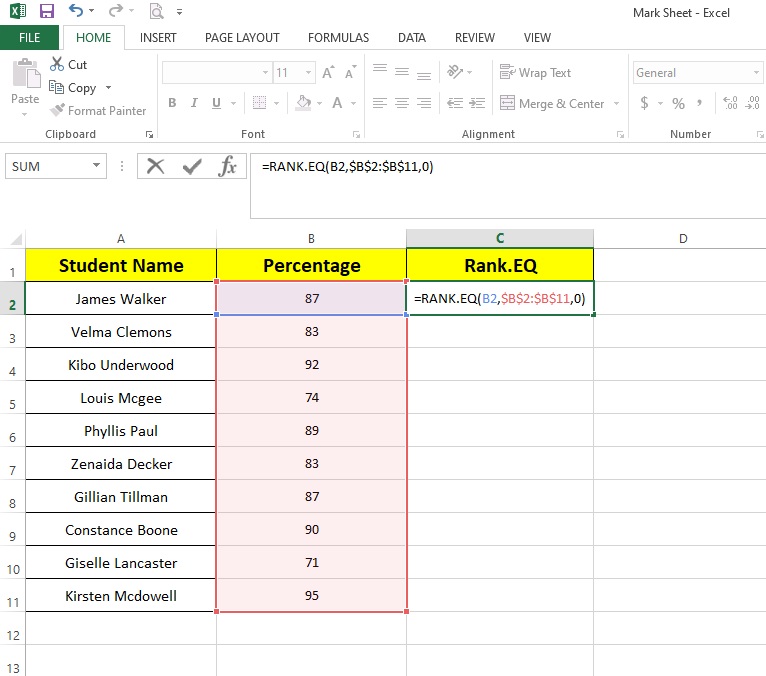Click Decrease Font Size icon
The height and width of the screenshot is (676, 766).
pos(350,73)
